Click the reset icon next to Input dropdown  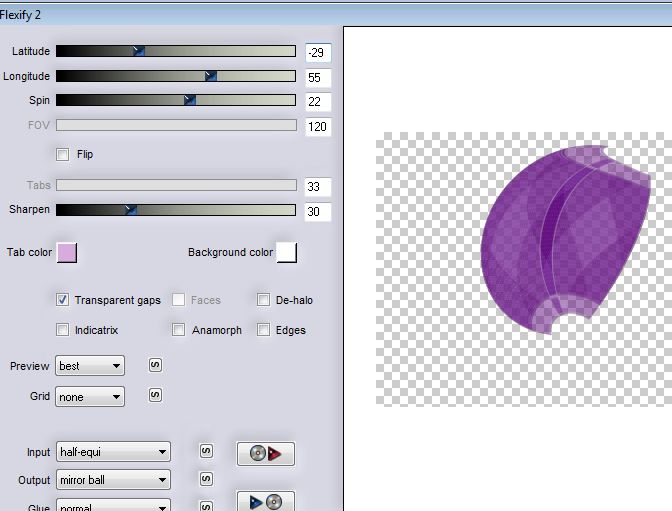206,451
